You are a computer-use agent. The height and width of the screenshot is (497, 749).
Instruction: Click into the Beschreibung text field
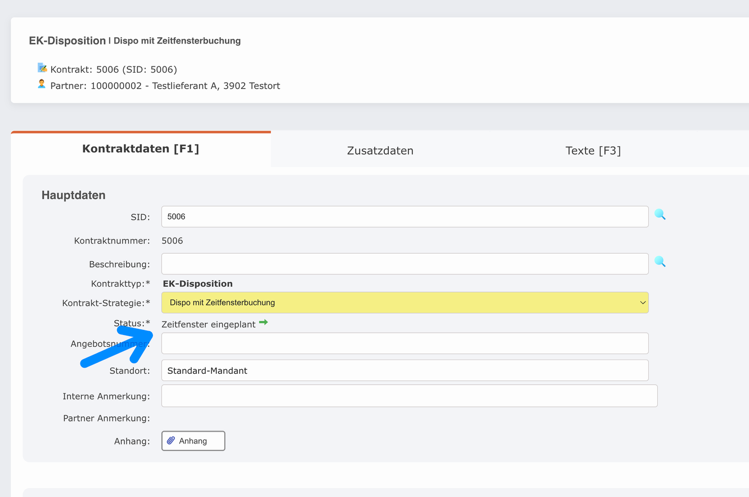coord(404,264)
